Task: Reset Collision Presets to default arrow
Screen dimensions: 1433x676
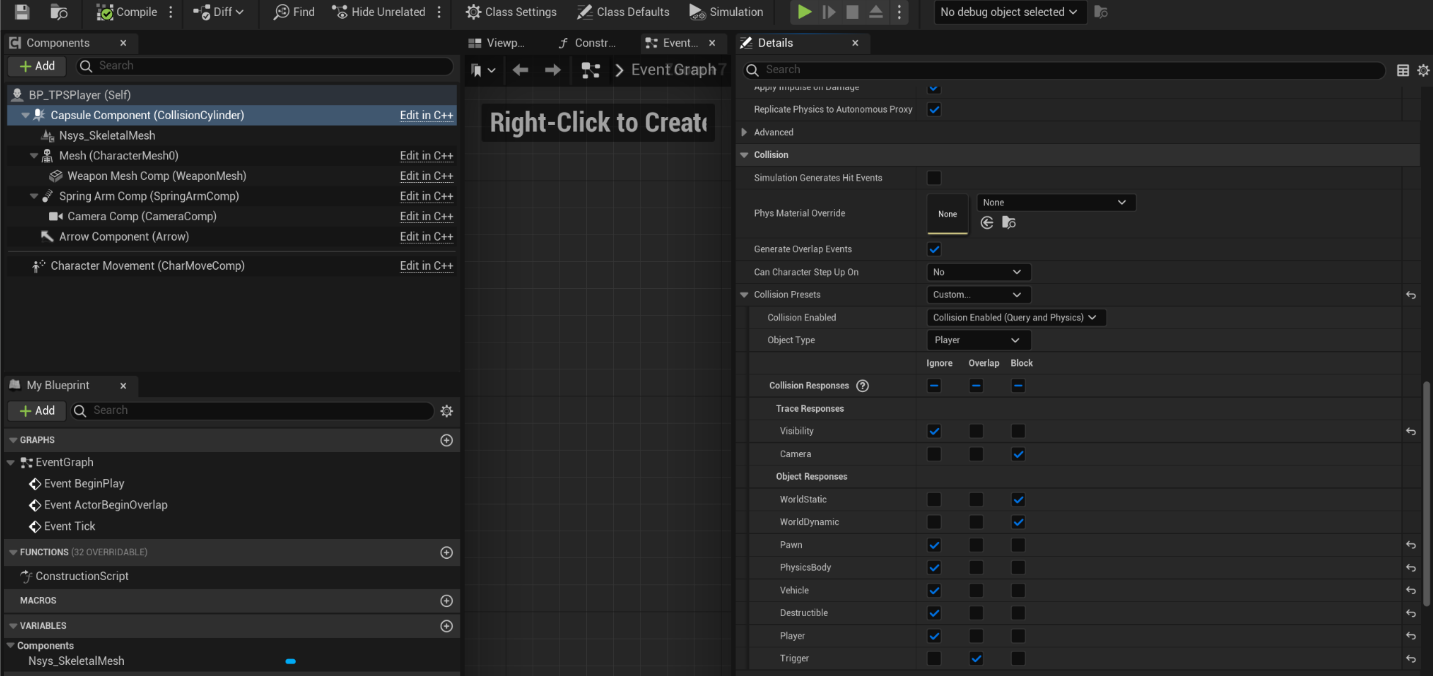Action: pyautogui.click(x=1410, y=295)
